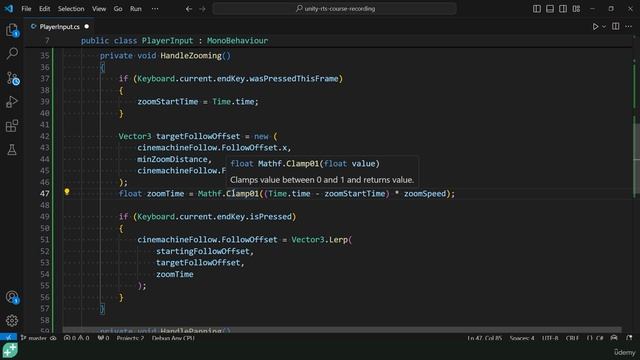The image size is (640, 360).
Task: Click the unsaved dot on PlayerInput.cs tab
Action: pyautogui.click(x=87, y=27)
